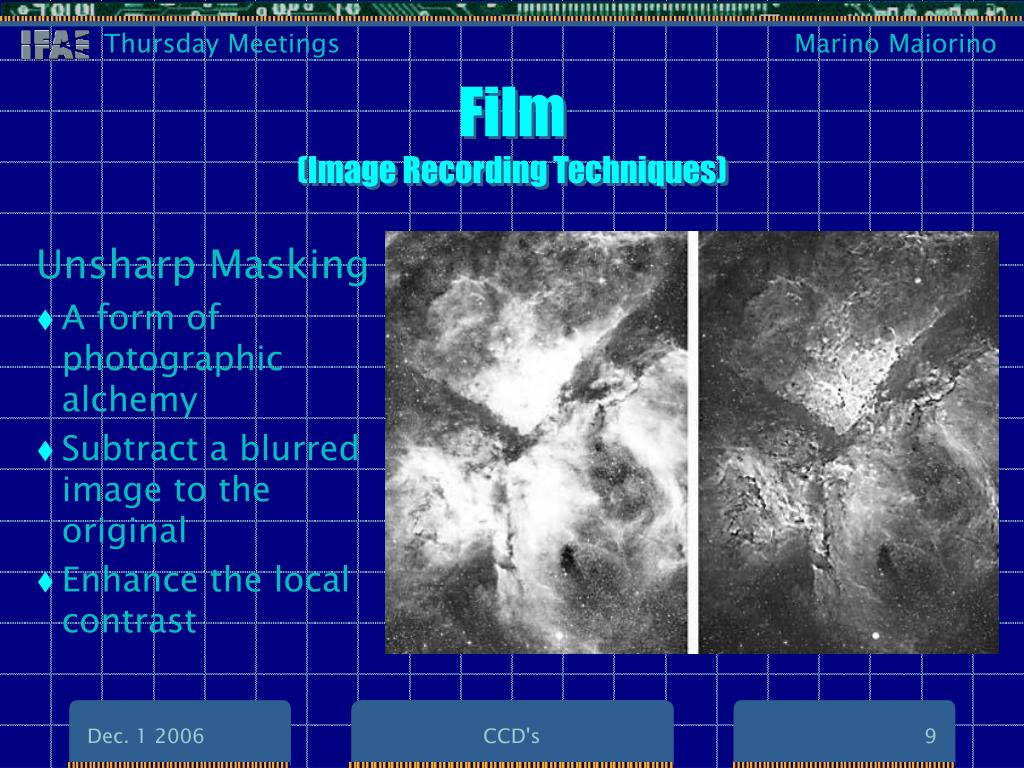Click the author name 'Marino Maiorino'

click(895, 44)
